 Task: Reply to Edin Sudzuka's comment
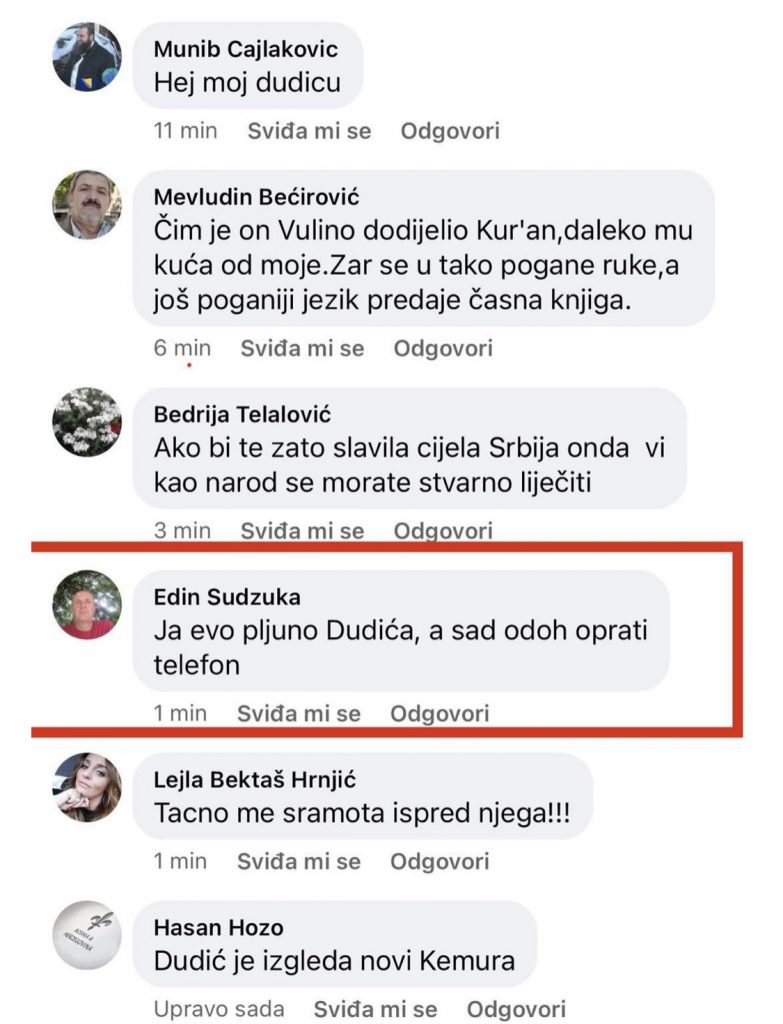point(440,714)
